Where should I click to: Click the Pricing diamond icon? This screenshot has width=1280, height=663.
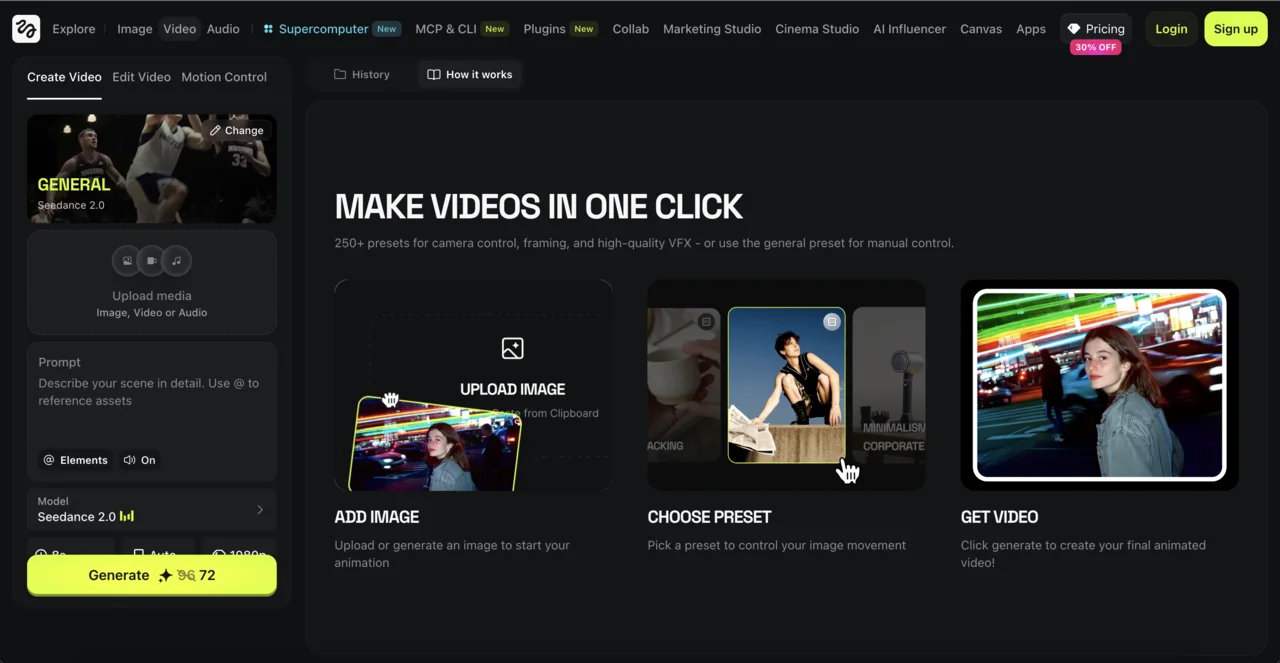(1074, 29)
